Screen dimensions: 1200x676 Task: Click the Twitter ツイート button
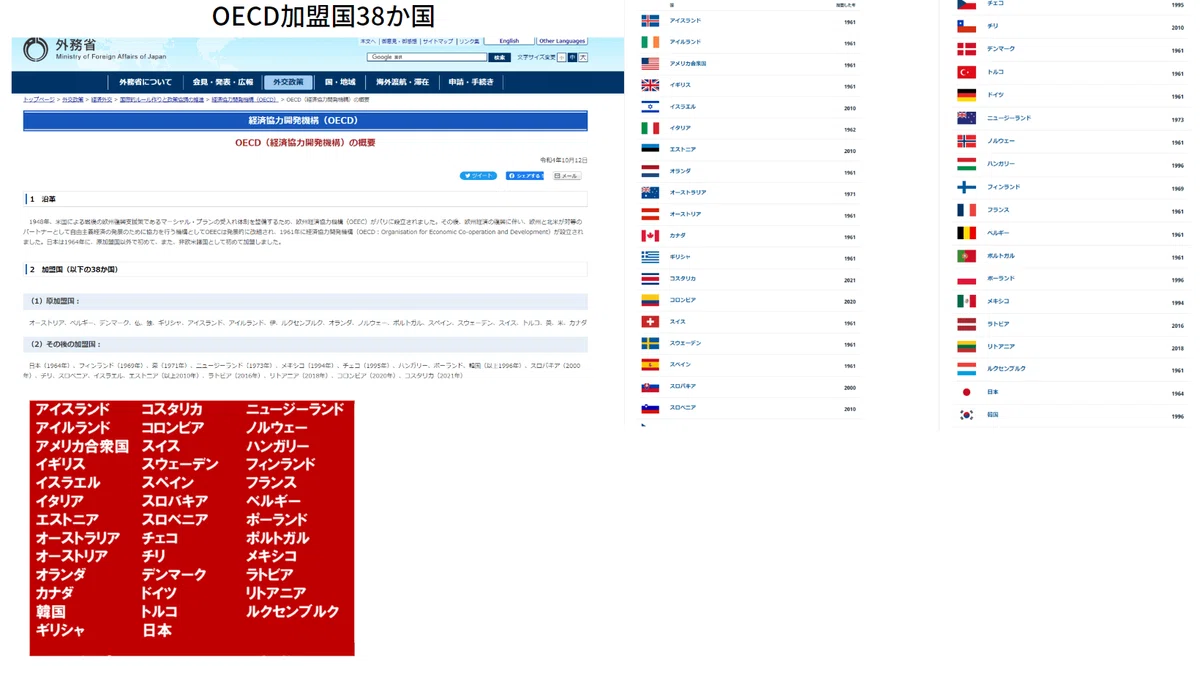click(x=478, y=176)
